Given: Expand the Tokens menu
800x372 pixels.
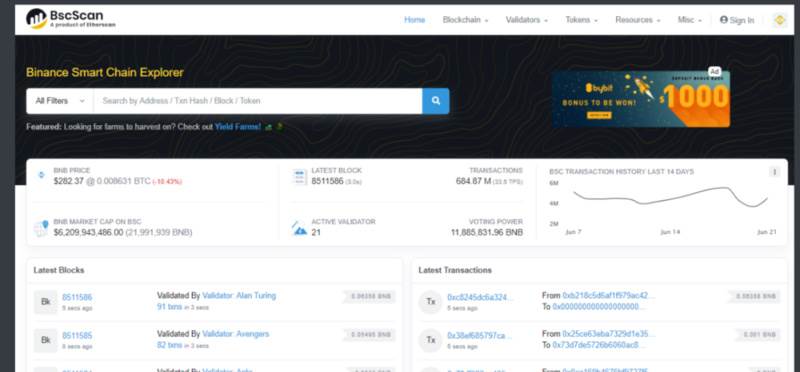Looking at the screenshot, I should click(582, 20).
